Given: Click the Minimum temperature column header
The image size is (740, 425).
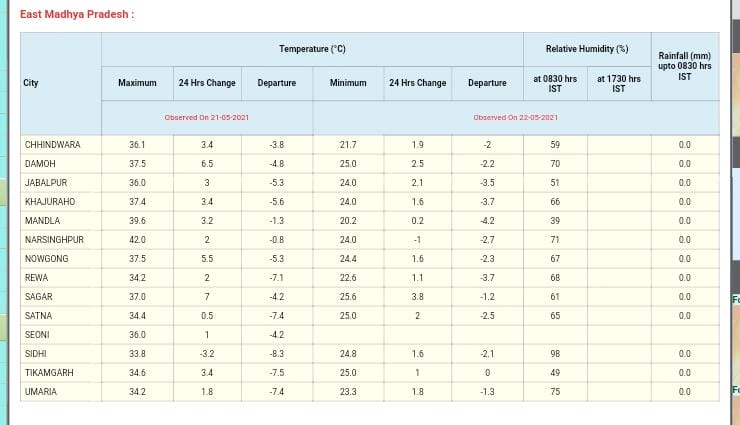Looking at the screenshot, I should tap(348, 83).
